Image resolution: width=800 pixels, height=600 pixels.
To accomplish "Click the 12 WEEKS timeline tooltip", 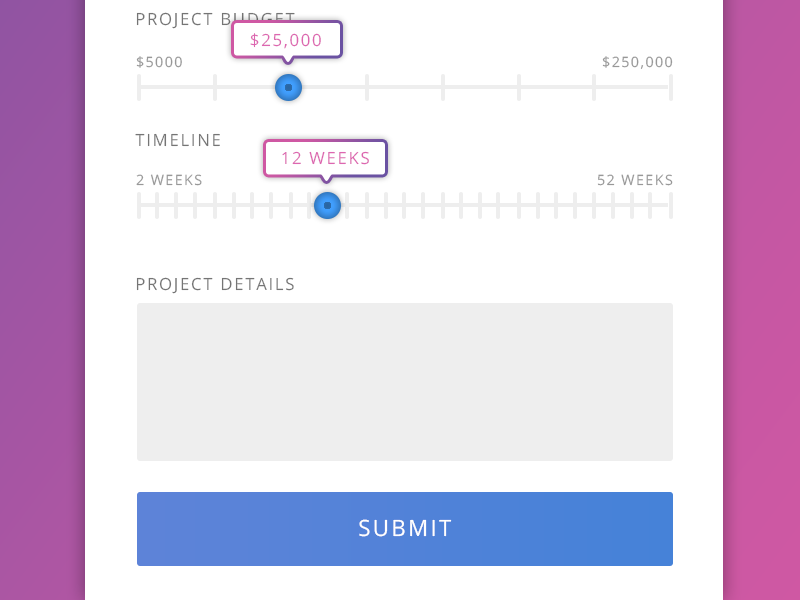I will point(325,158).
